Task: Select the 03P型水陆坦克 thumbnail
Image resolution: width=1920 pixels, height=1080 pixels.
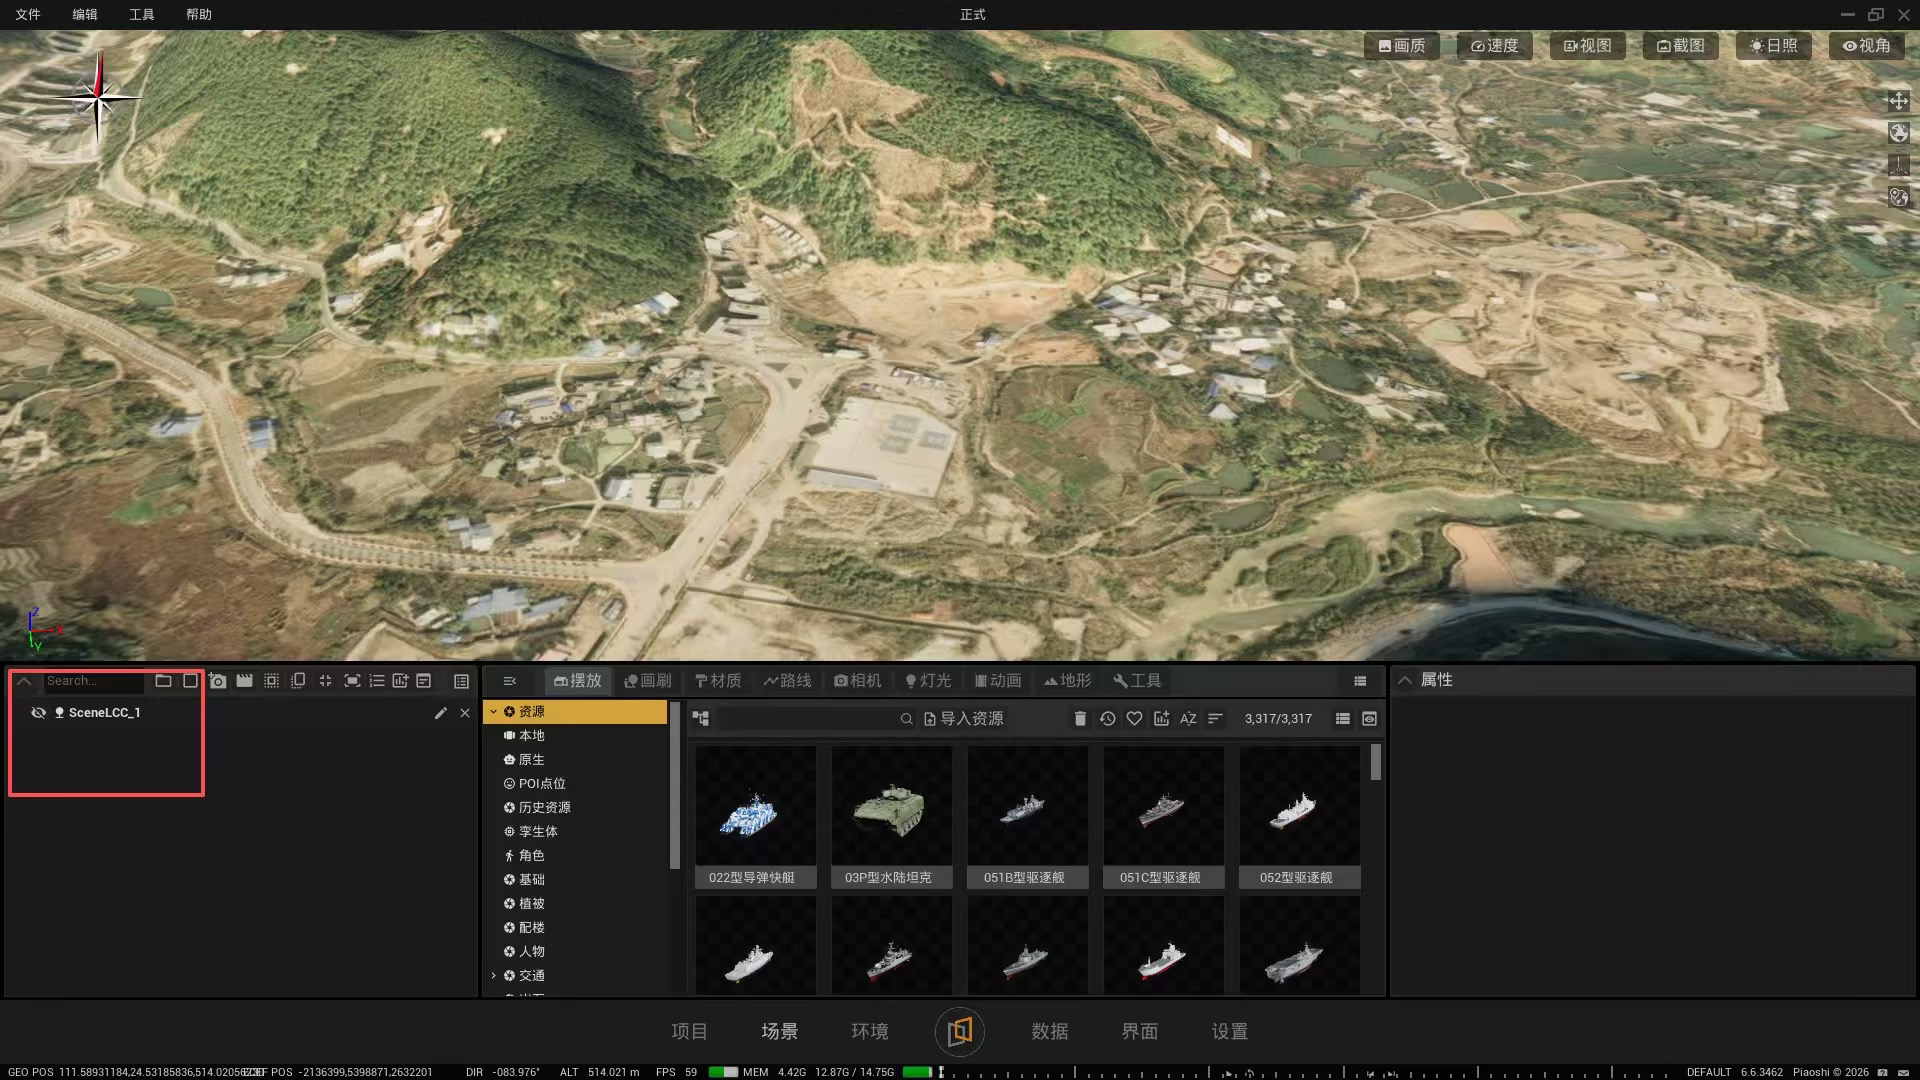Action: pos(891,817)
